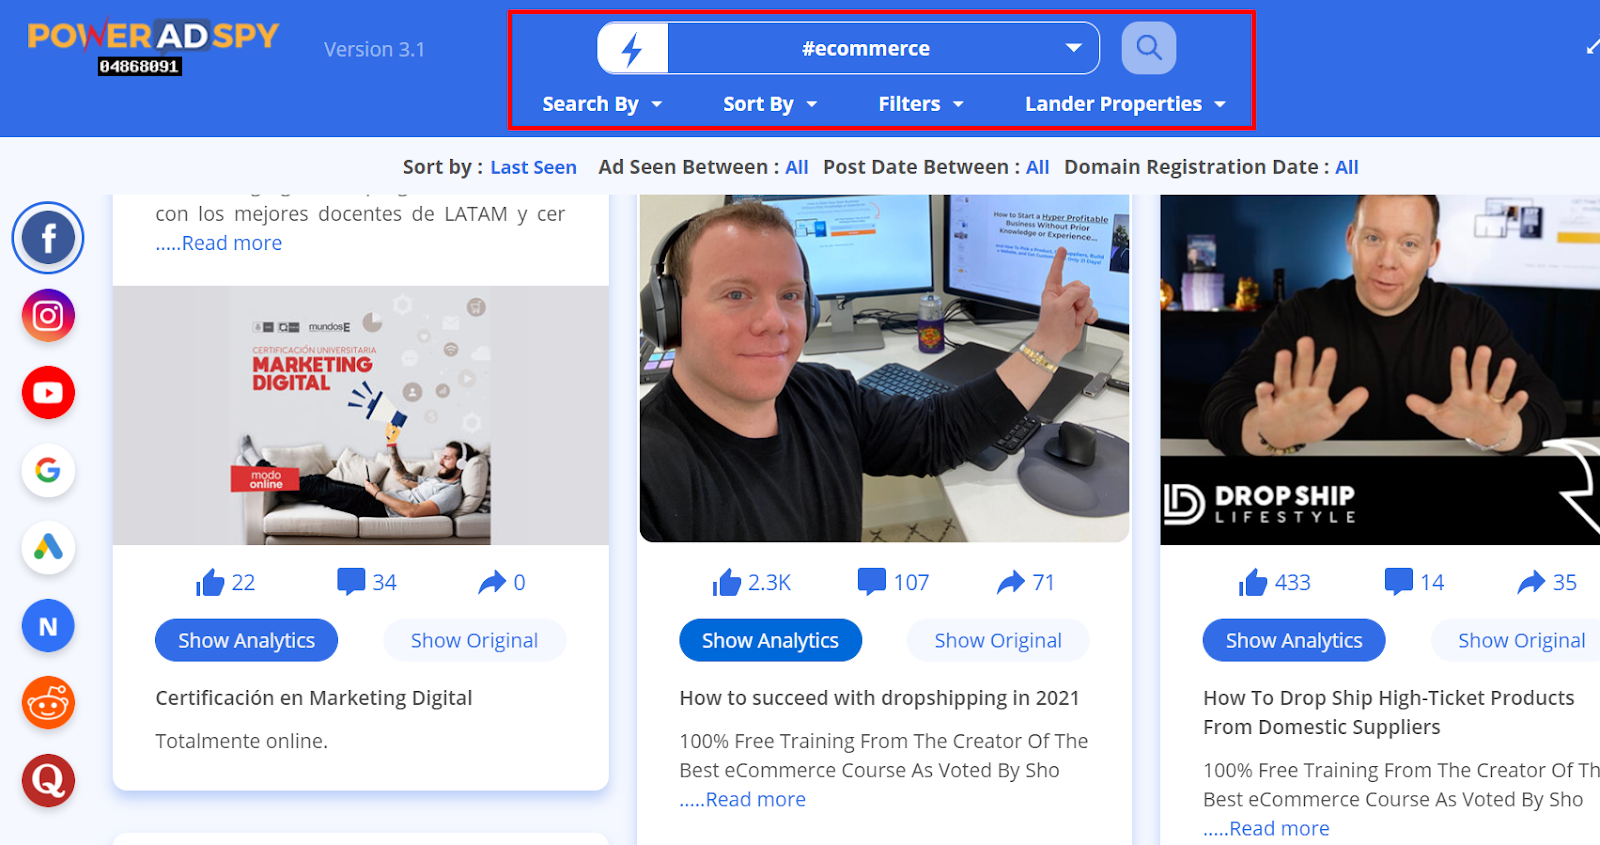Screen dimensions: 1600x845
Task: Expand Read more under High-Ticket Products ad
Action: [x=1279, y=828]
